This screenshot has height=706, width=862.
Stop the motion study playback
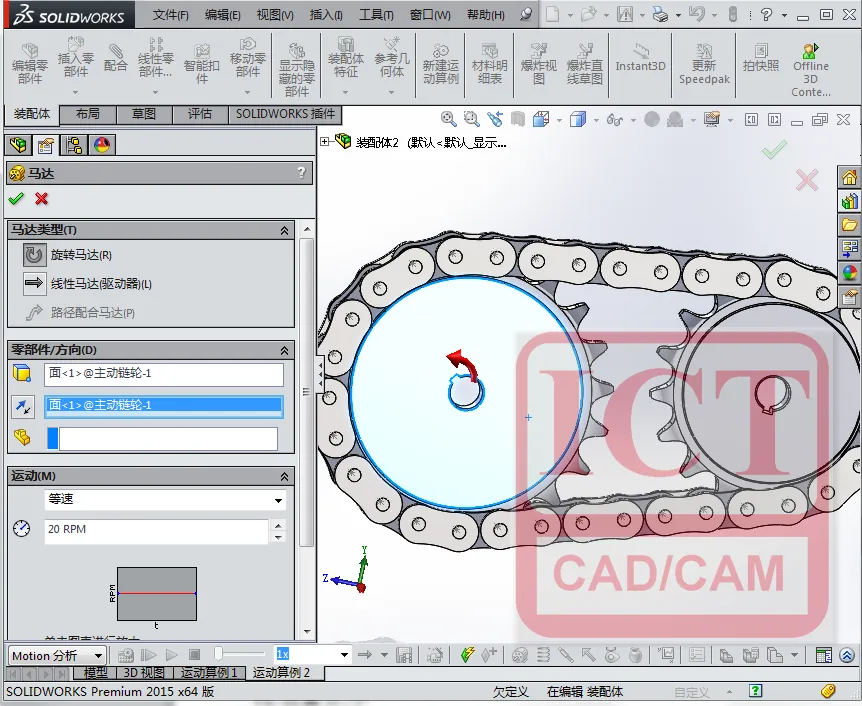[x=195, y=655]
